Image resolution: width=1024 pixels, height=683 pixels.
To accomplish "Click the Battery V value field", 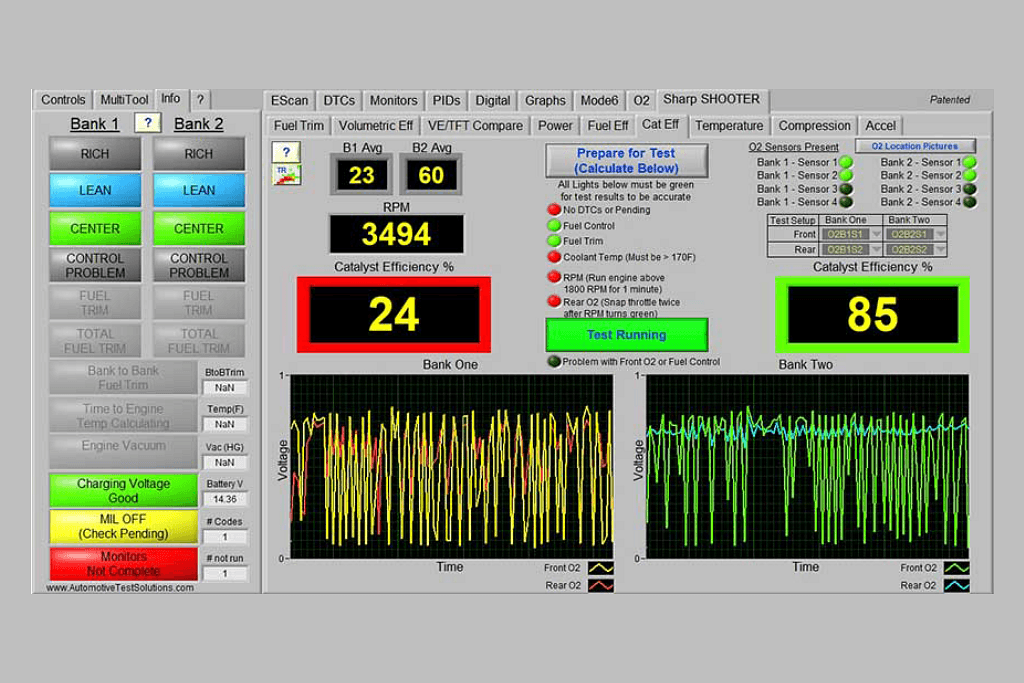I will click(225, 499).
